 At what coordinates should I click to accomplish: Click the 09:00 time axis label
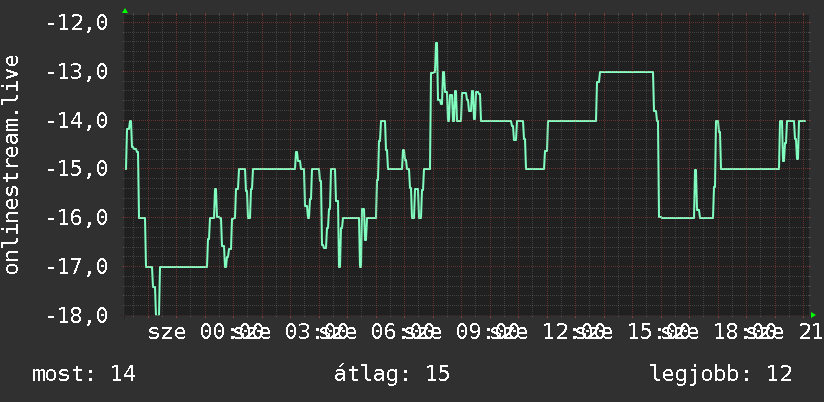(x=487, y=332)
